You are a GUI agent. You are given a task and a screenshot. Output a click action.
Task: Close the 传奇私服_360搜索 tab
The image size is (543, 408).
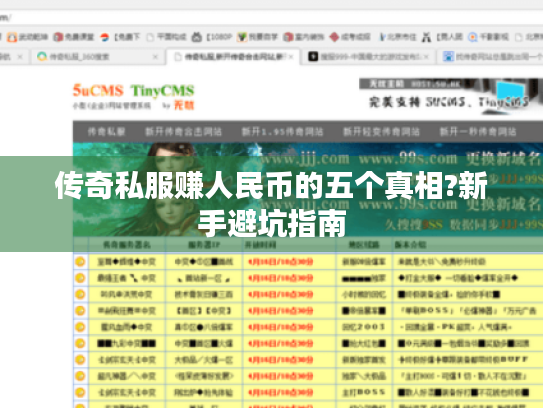point(155,56)
